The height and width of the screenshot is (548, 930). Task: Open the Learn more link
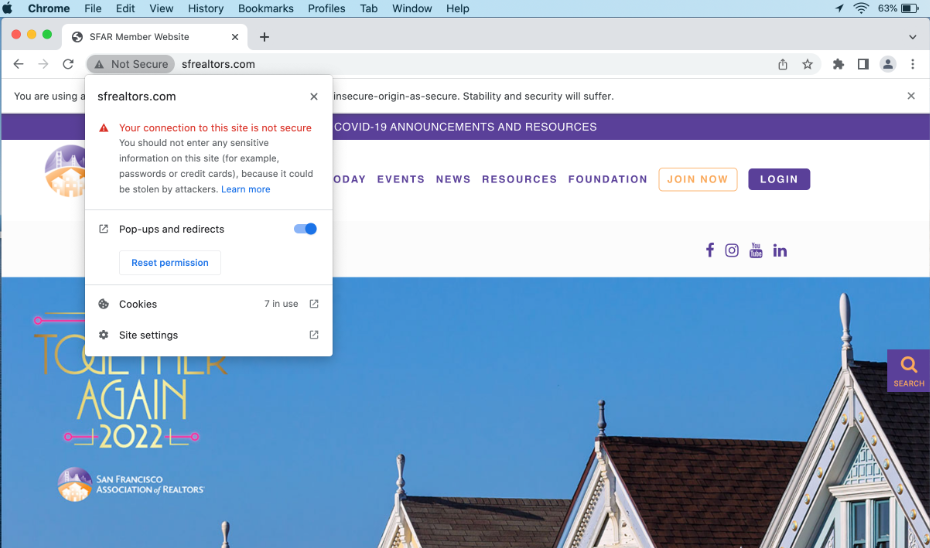246,189
